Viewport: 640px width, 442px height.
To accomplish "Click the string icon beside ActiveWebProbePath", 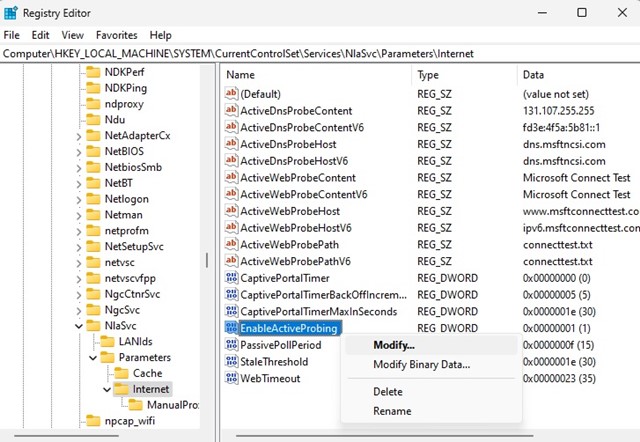I will 231,244.
